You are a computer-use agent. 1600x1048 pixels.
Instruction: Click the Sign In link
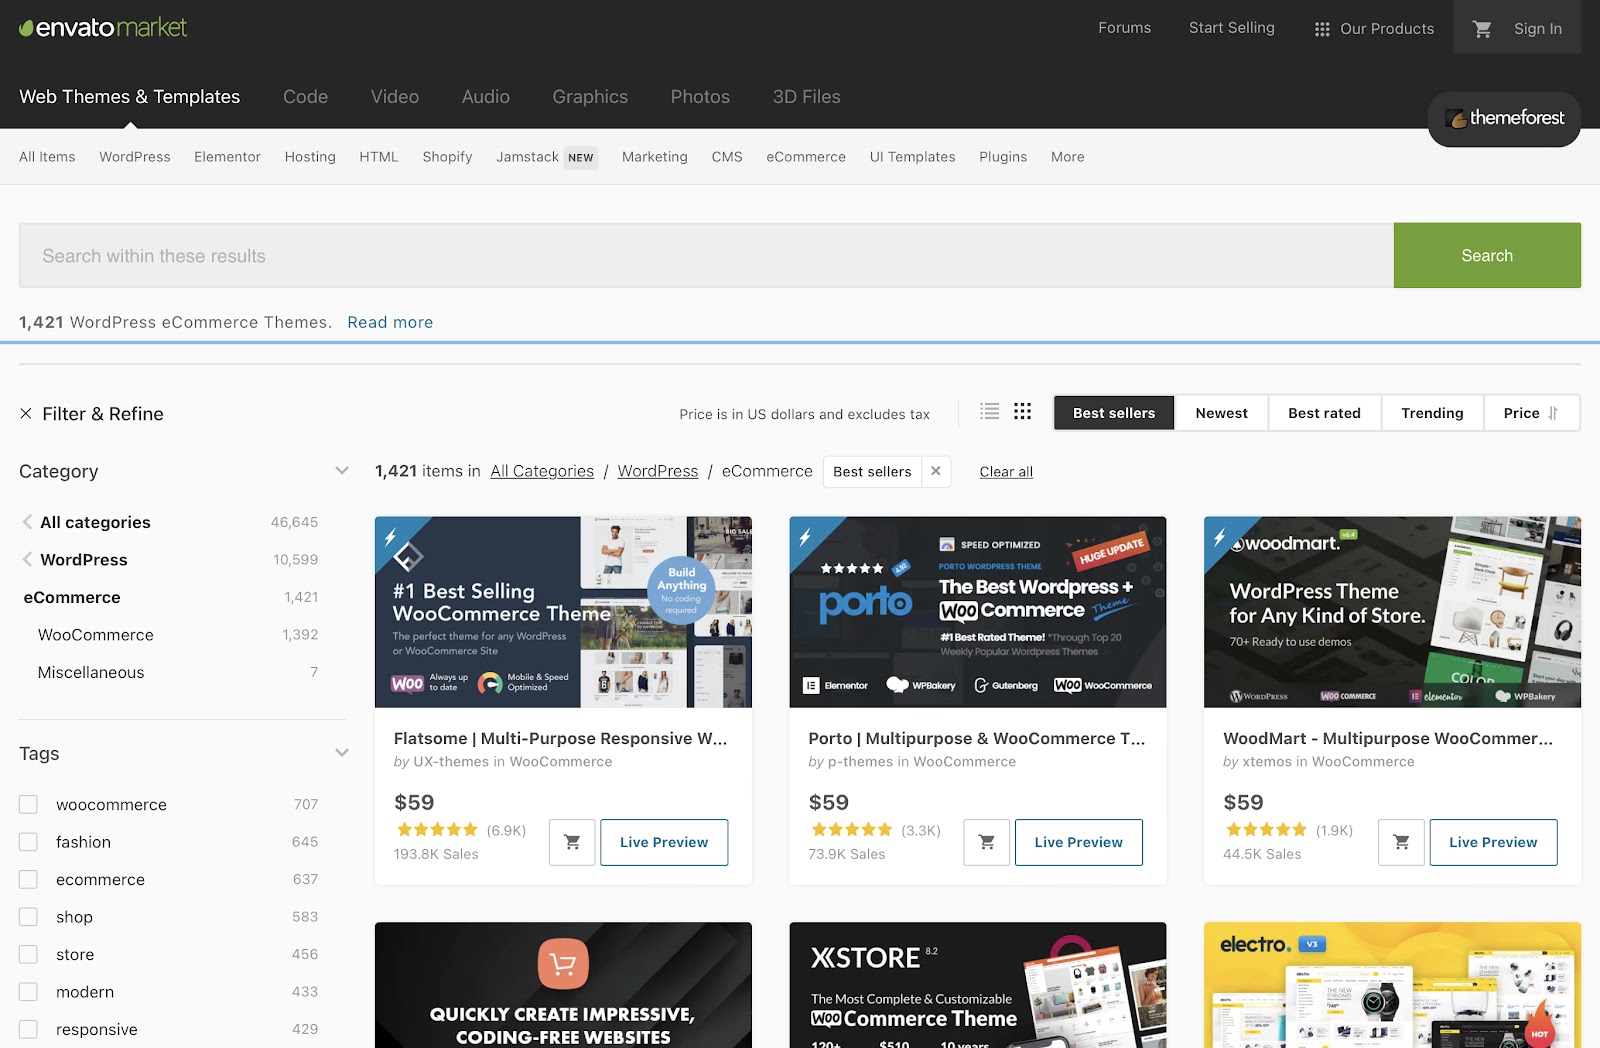point(1538,29)
